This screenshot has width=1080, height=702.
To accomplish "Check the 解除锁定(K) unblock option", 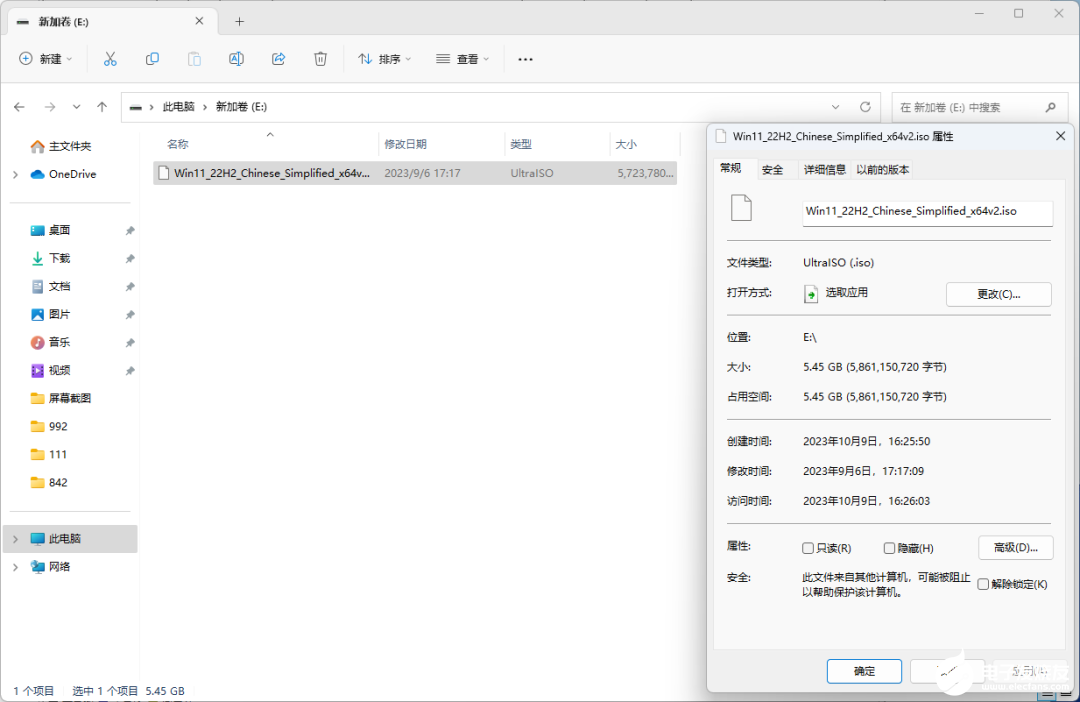I will click(981, 584).
